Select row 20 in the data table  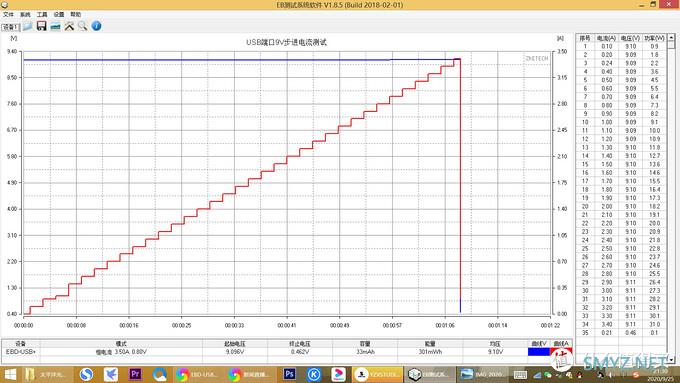[621, 206]
